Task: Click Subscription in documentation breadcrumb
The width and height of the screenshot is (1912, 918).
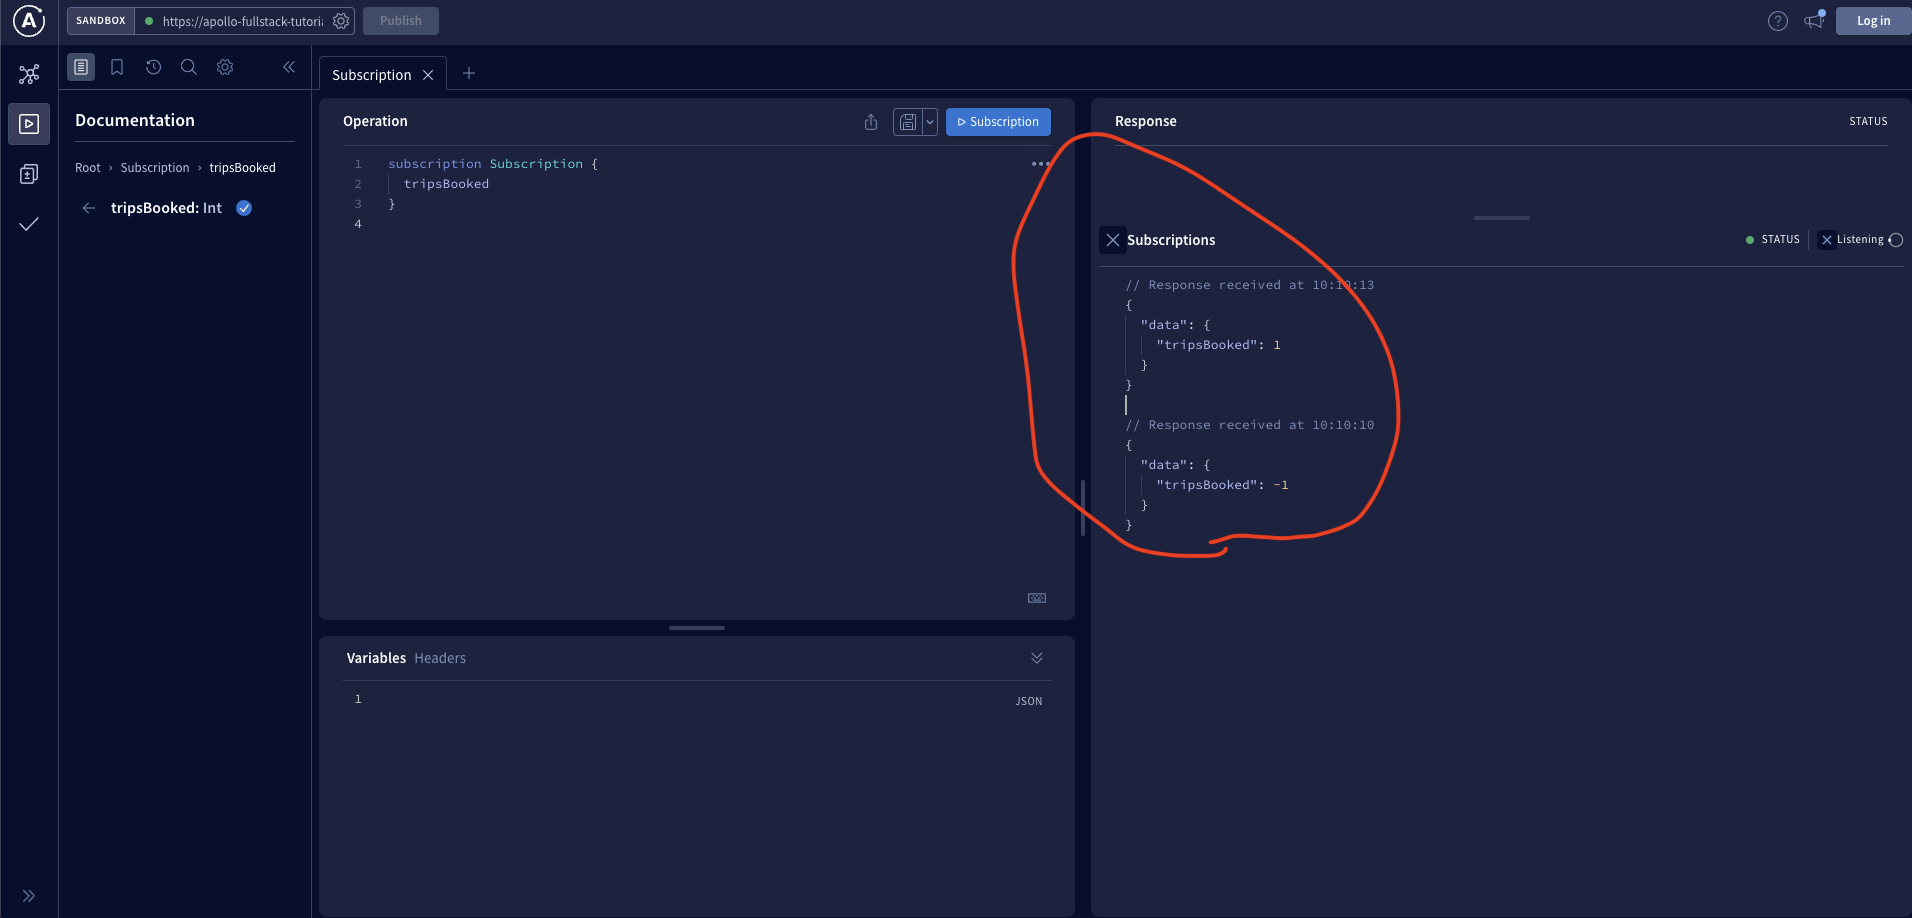Action: point(155,168)
